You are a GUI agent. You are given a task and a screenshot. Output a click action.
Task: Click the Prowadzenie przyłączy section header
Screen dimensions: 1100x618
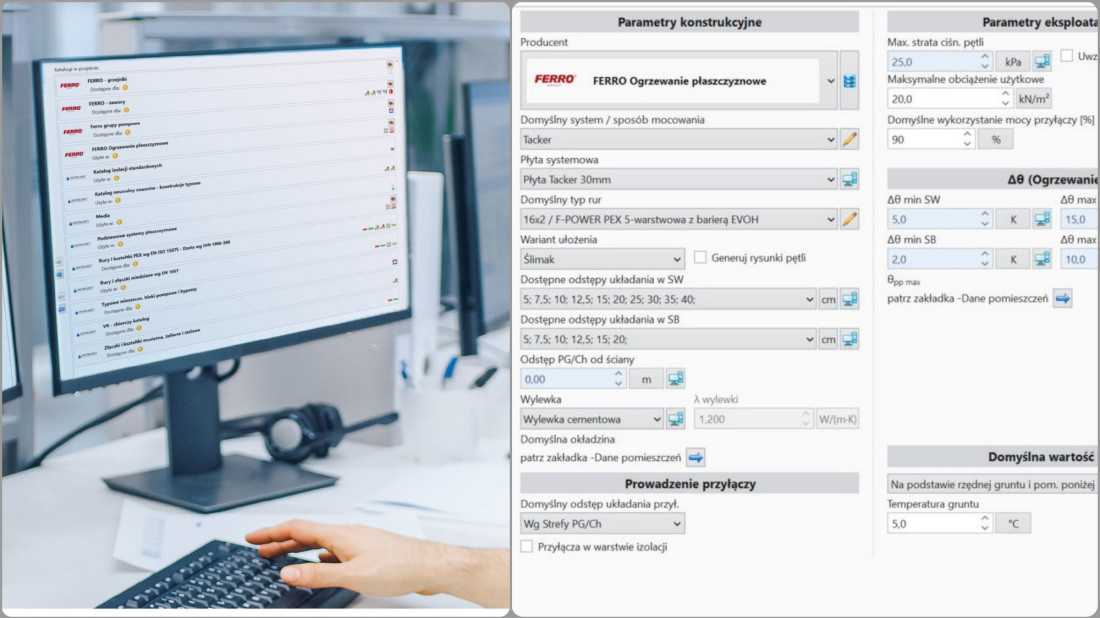pyautogui.click(x=690, y=483)
